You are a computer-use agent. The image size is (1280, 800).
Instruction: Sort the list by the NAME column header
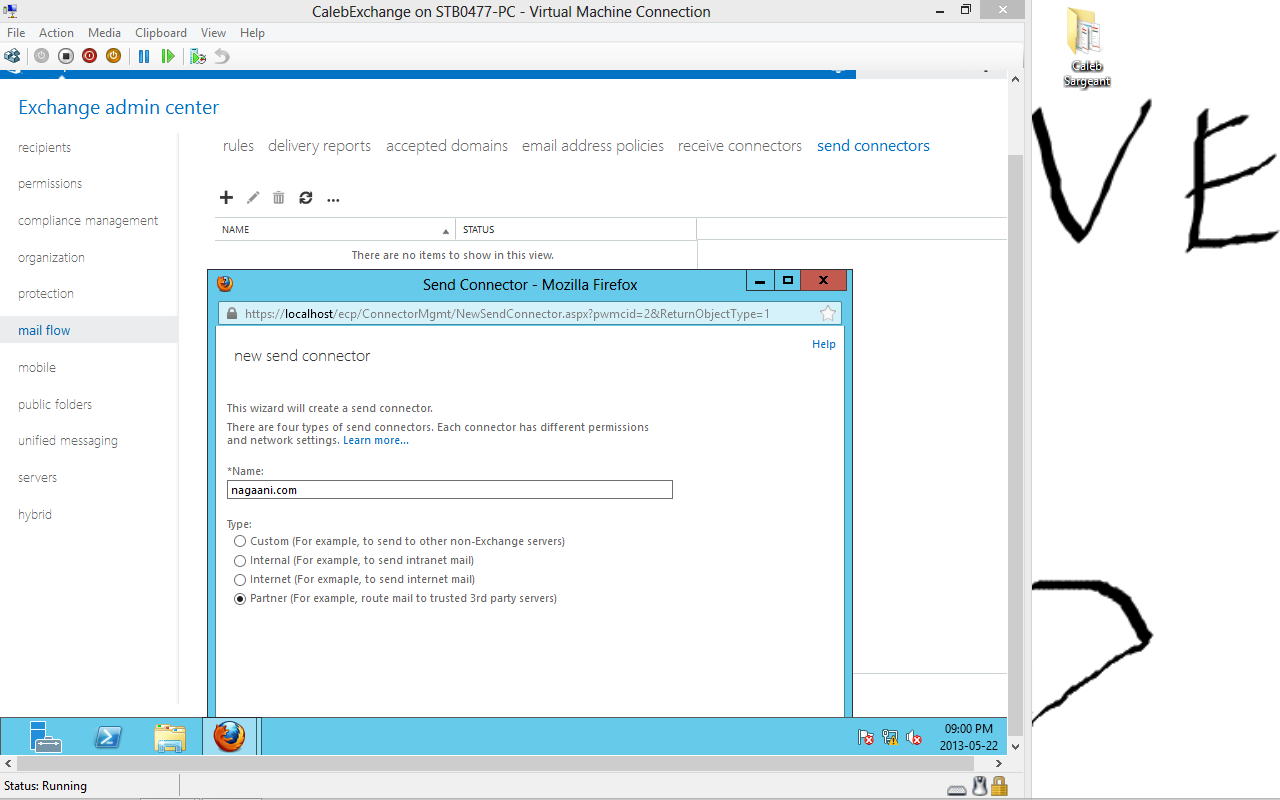tap(335, 229)
